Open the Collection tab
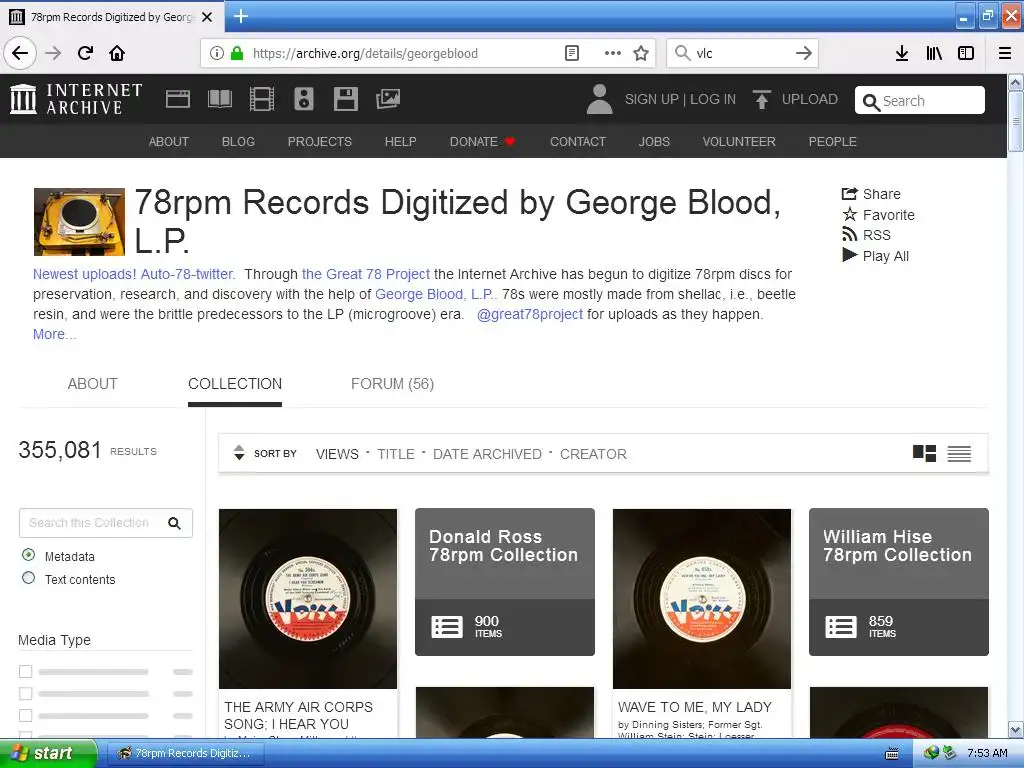Image resolution: width=1024 pixels, height=768 pixels. point(235,384)
